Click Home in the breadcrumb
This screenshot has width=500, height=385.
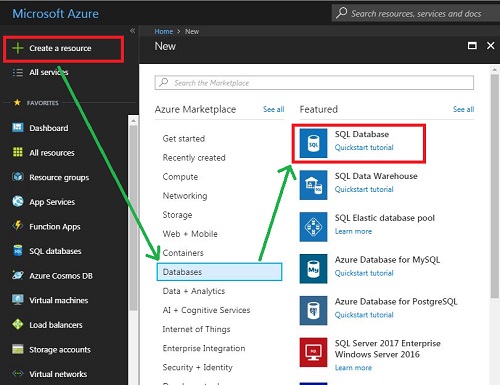click(x=163, y=31)
